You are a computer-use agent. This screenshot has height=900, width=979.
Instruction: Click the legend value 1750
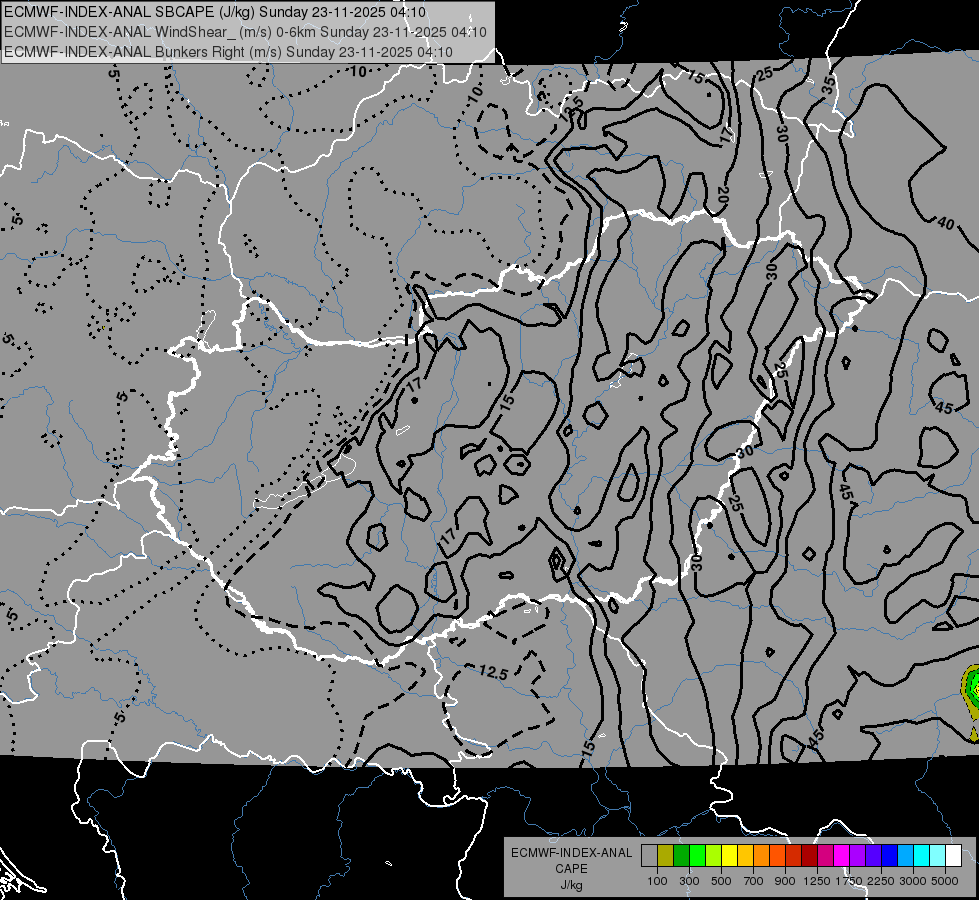tap(849, 881)
